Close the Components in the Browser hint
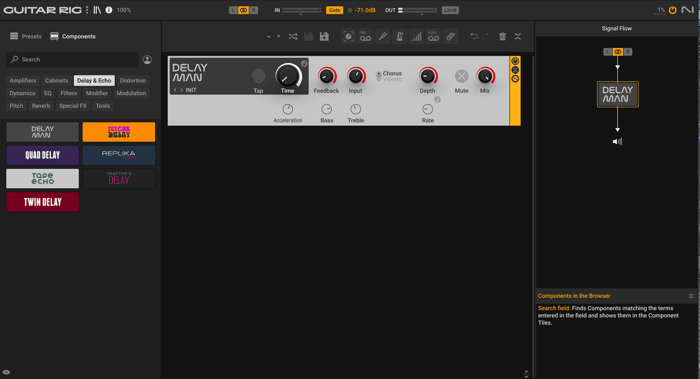The width and height of the screenshot is (700, 379). (691, 296)
